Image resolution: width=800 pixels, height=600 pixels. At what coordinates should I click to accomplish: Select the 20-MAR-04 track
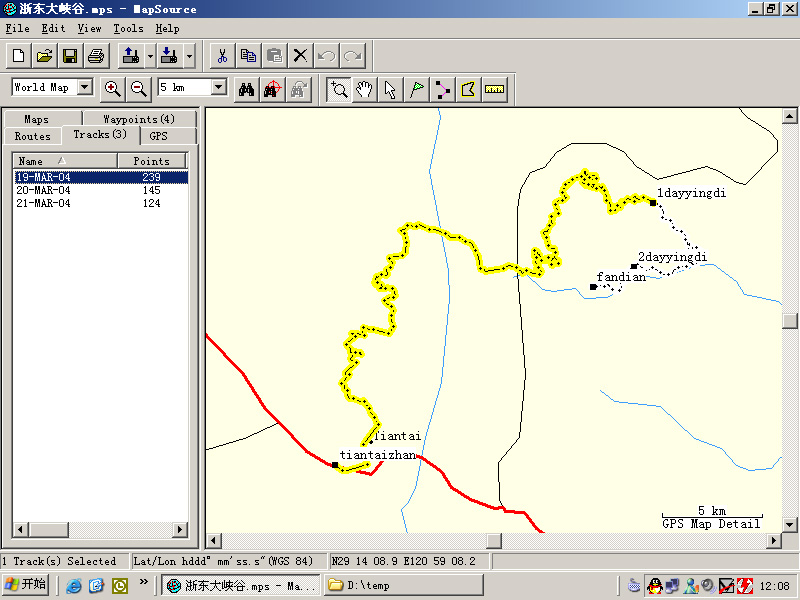tap(43, 190)
